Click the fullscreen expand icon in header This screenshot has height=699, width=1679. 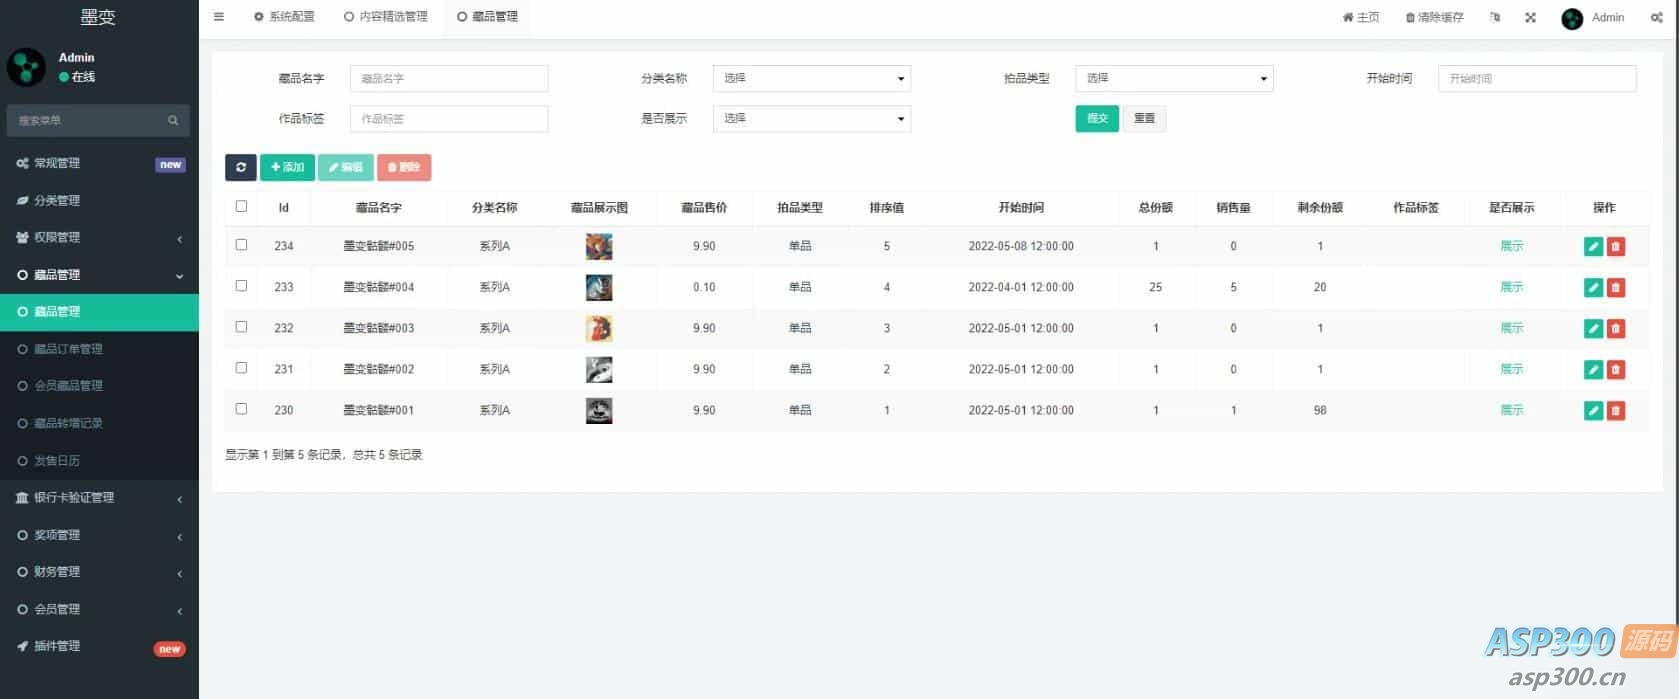pos(1530,17)
